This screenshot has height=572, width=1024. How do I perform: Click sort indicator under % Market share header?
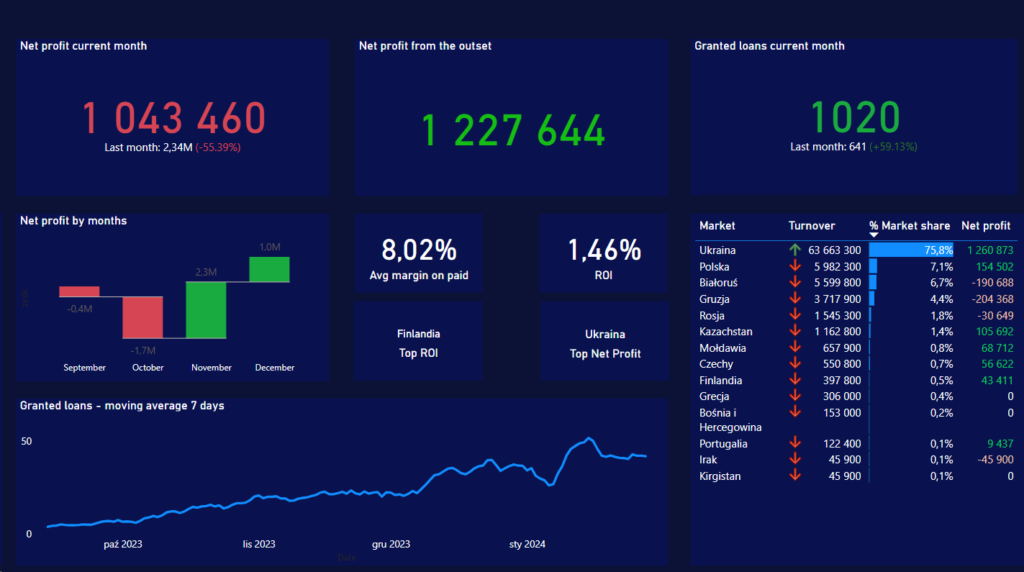874,235
